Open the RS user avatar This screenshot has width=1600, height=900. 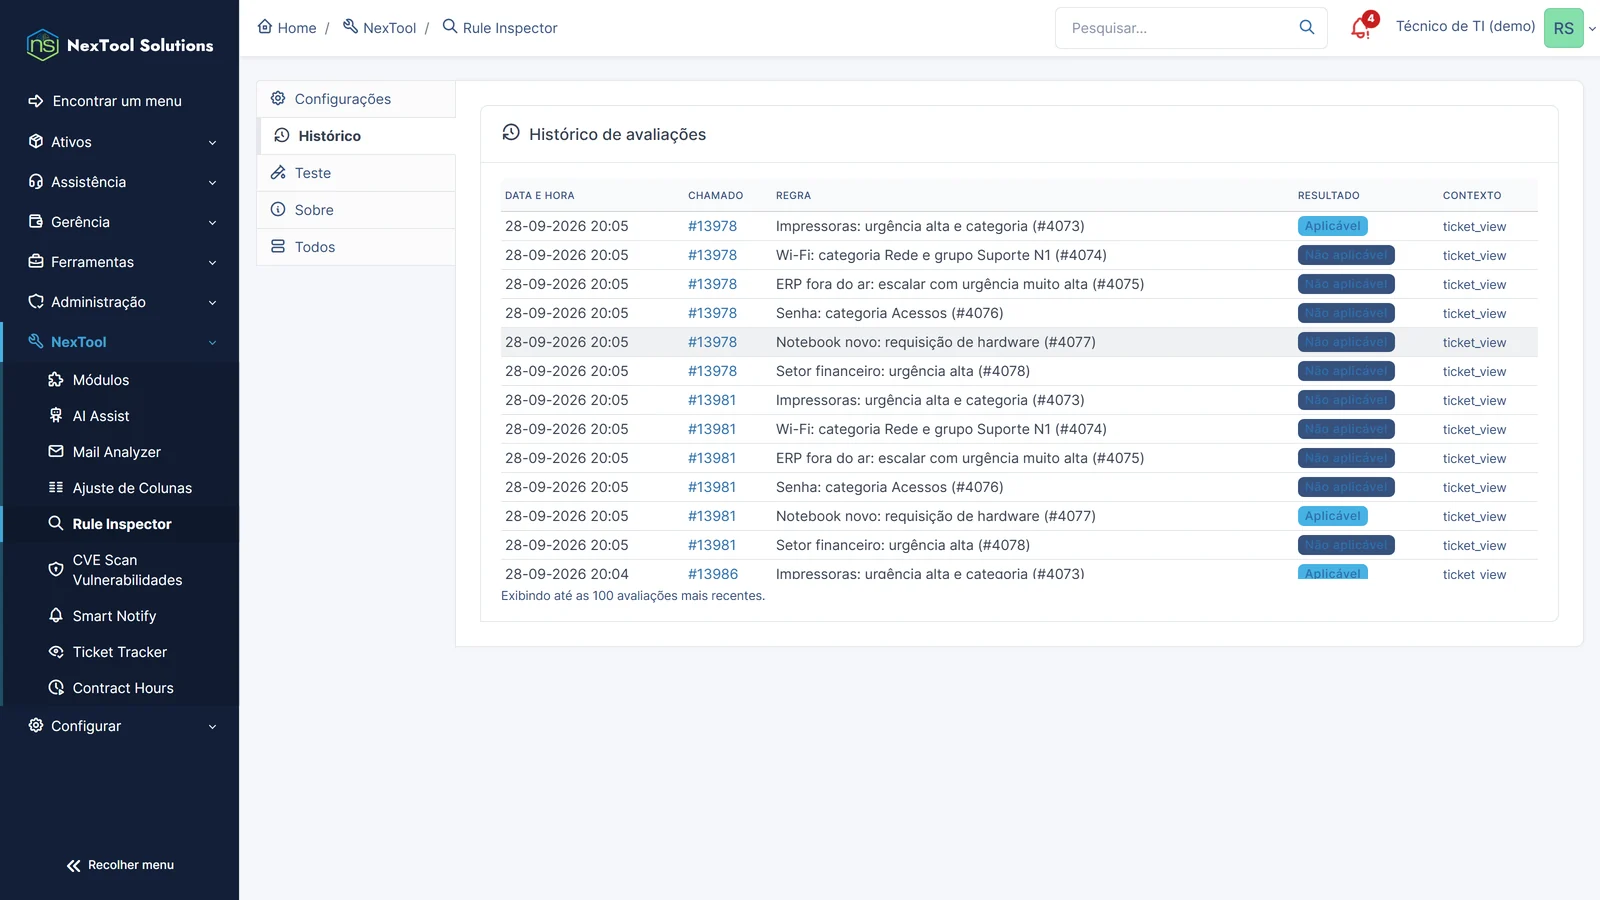1563,28
